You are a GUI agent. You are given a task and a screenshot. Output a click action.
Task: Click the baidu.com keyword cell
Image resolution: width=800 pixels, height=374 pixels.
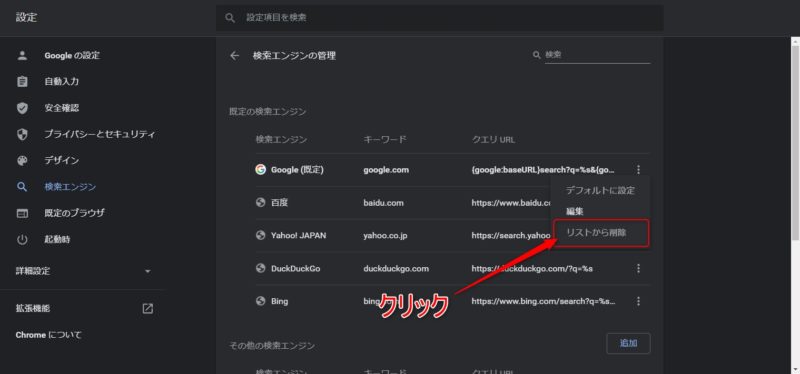coord(384,203)
